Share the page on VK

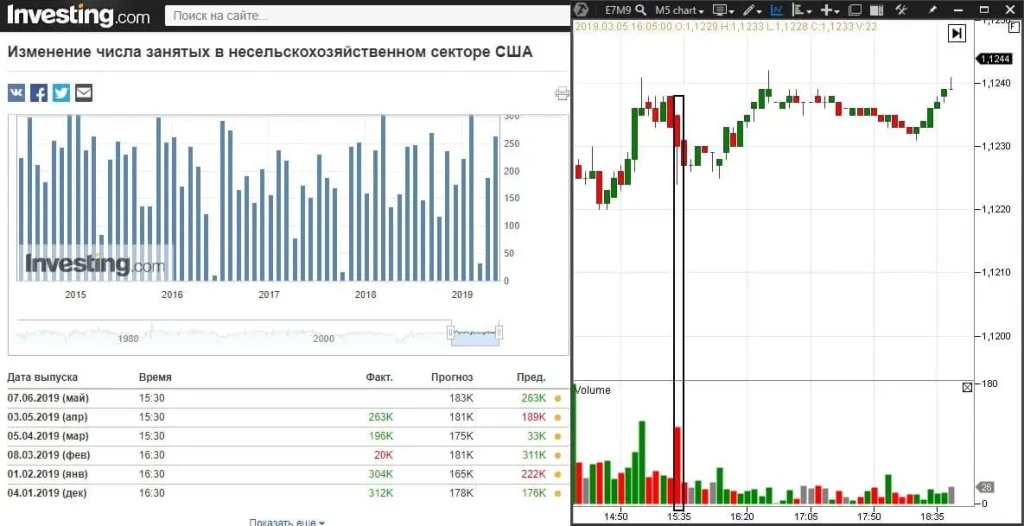(16, 93)
